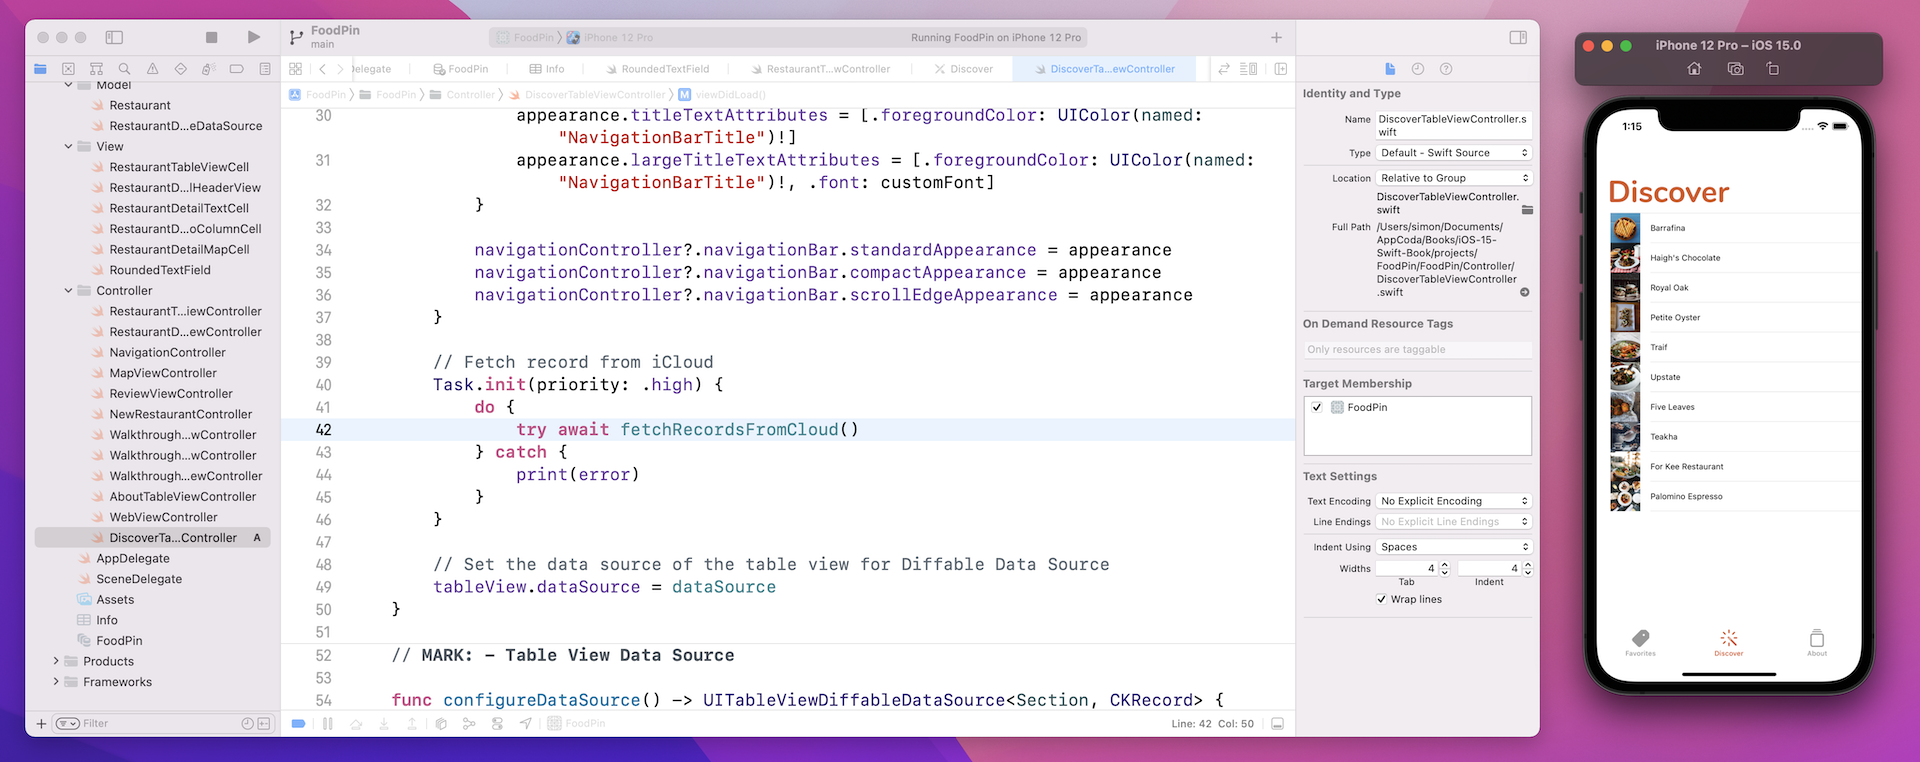Click the Stop button in Xcode toolbar
The height and width of the screenshot is (762, 1920).
pyautogui.click(x=211, y=37)
